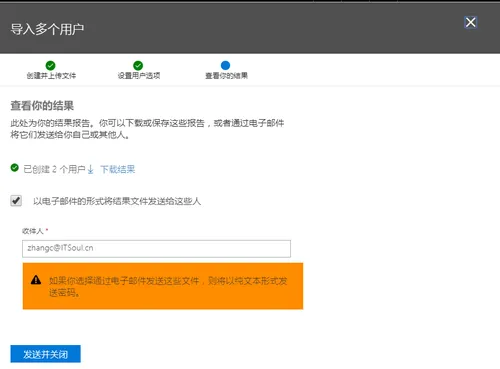This screenshot has height=369, width=500.
Task: Click the 发送并关闭 button
Action: (45, 354)
